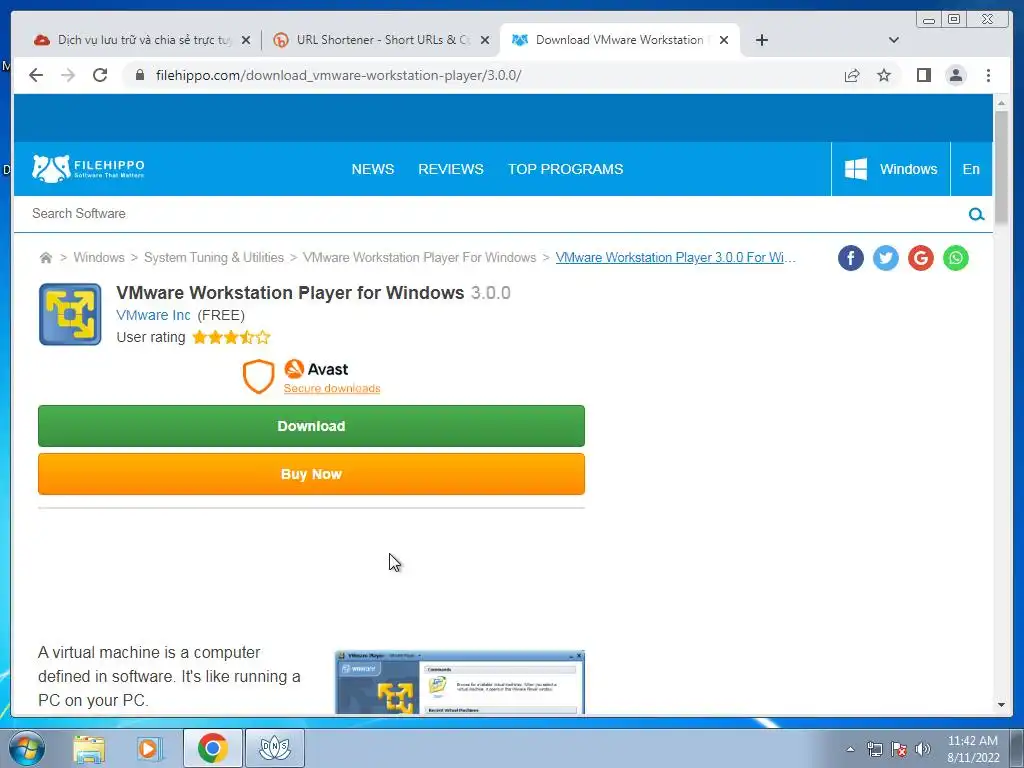Image resolution: width=1024 pixels, height=768 pixels.
Task: Switch to the URL Shortener tab
Action: coord(381,40)
